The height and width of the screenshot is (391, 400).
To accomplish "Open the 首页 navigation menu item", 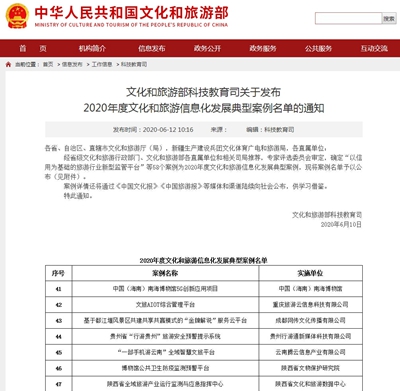I will pos(33,49).
